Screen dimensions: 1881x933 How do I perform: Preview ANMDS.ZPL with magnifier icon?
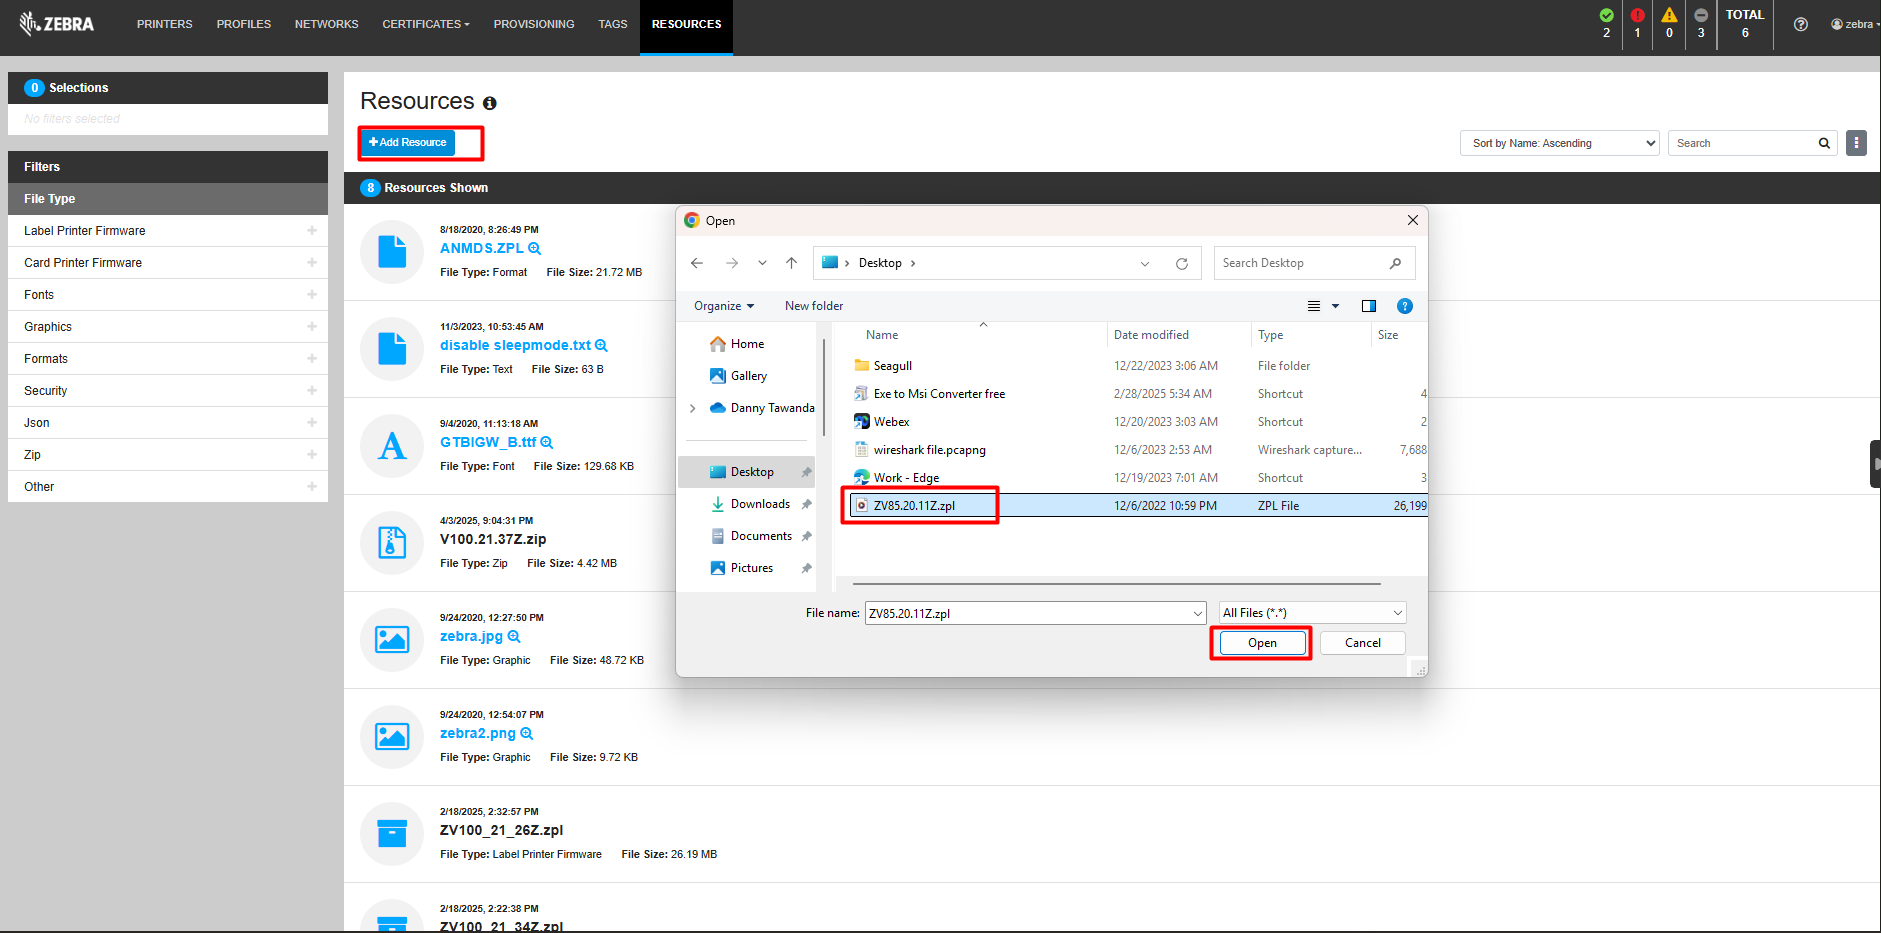click(535, 248)
